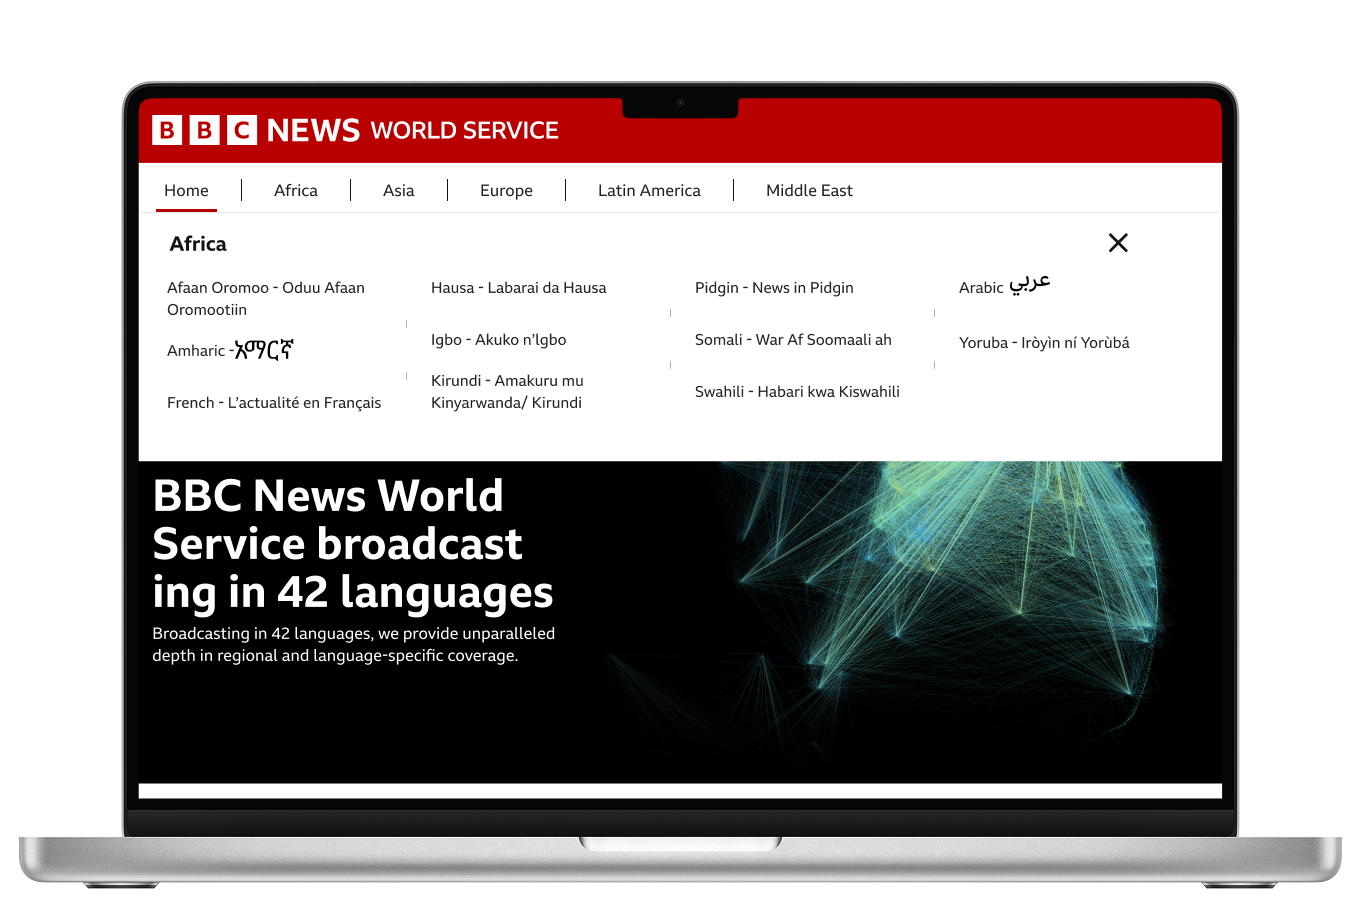Close the Africa languages menu
Image resolution: width=1361 pixels, height=897 pixels.
pos(1118,243)
